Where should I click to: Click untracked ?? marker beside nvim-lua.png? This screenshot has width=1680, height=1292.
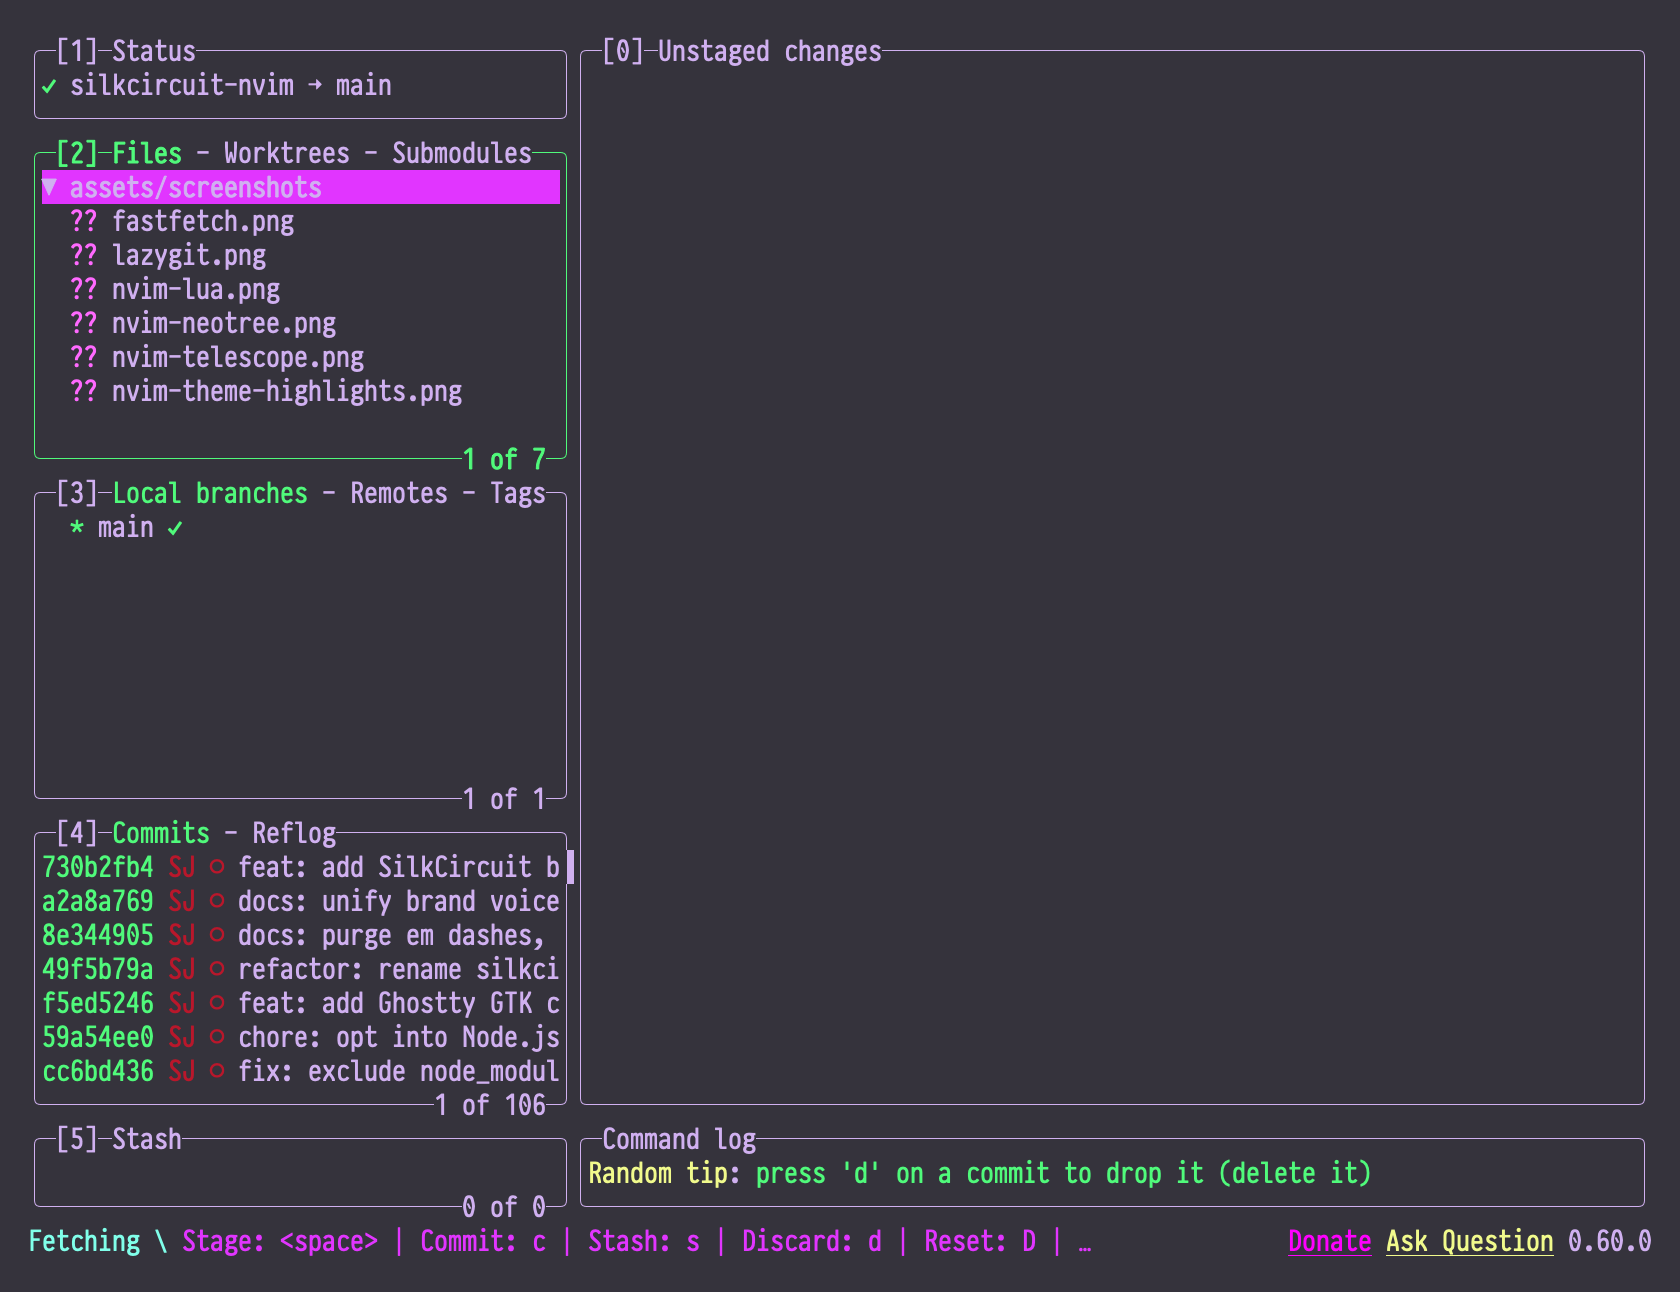(84, 289)
